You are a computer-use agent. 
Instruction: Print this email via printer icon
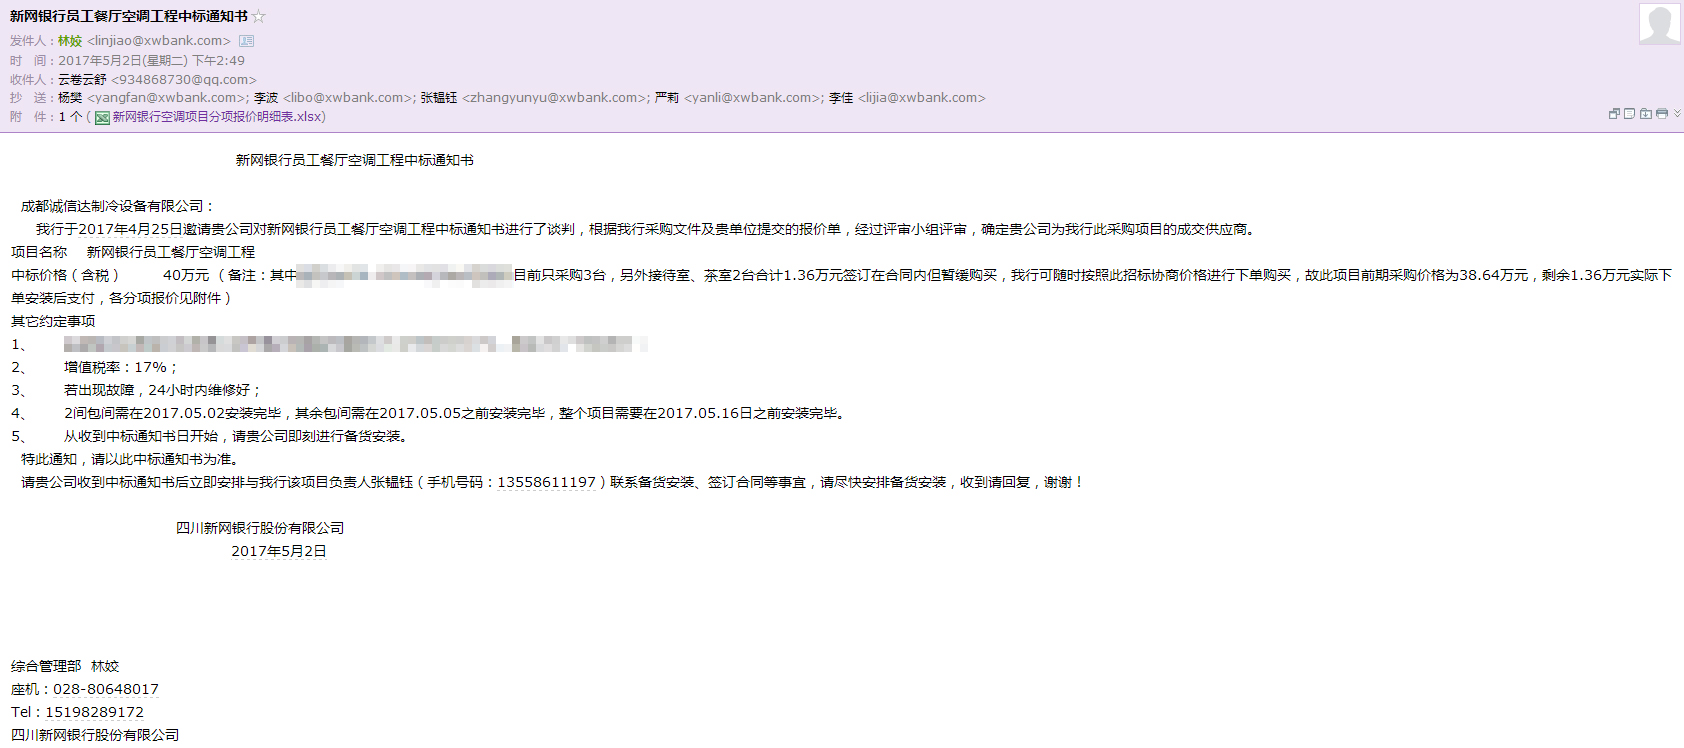pyautogui.click(x=1662, y=114)
